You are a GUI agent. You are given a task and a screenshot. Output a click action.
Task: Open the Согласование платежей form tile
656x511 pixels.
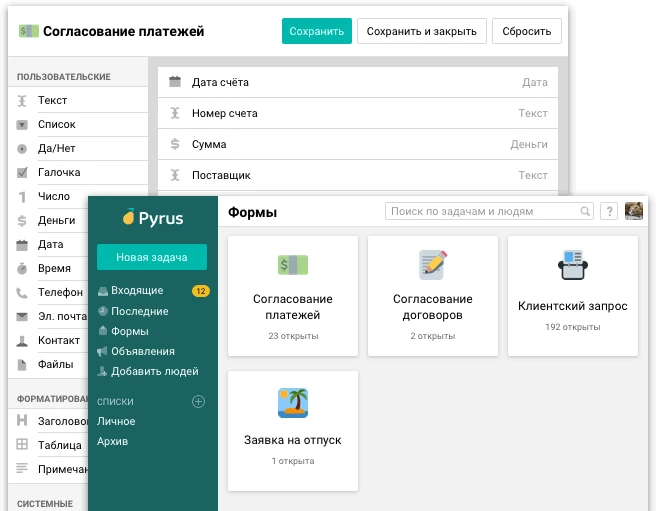pyautogui.click(x=293, y=296)
